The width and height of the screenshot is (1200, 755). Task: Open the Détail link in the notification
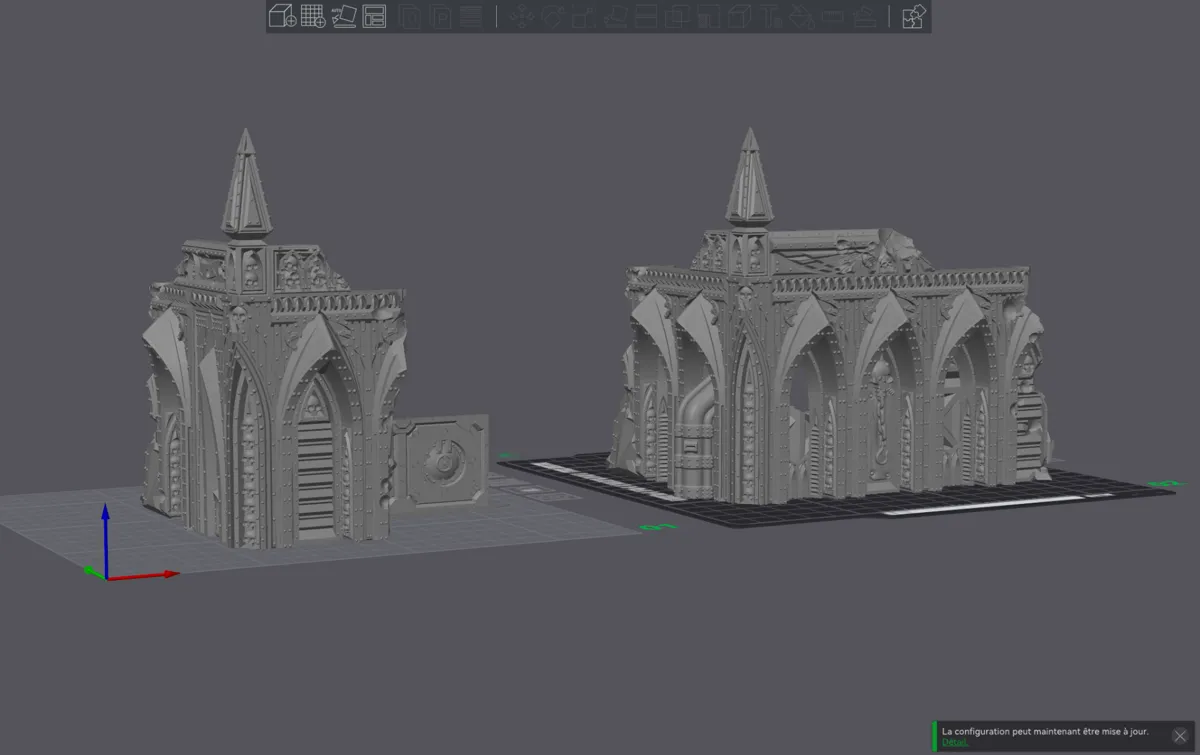point(954,742)
